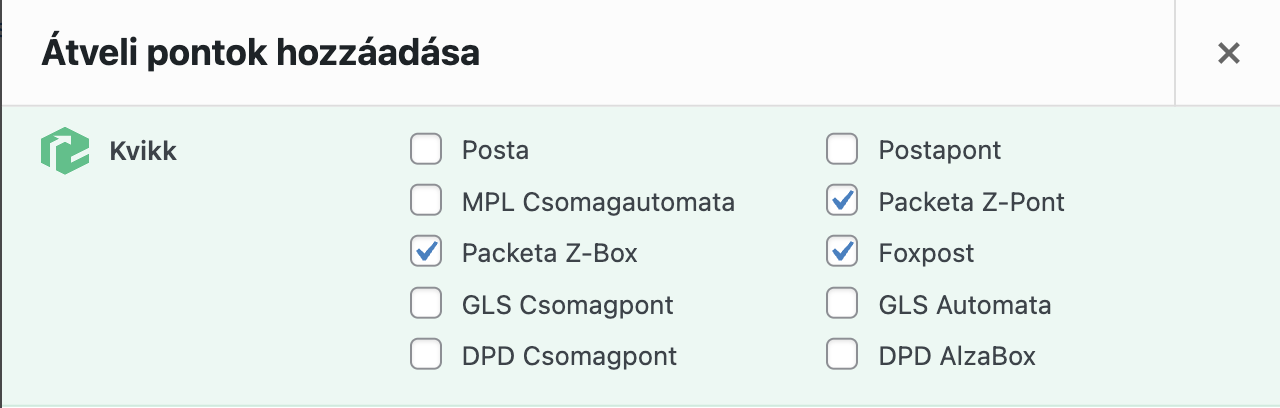This screenshot has height=408, width=1280.
Task: Click the "Foxpost" label text
Action: 926,253
